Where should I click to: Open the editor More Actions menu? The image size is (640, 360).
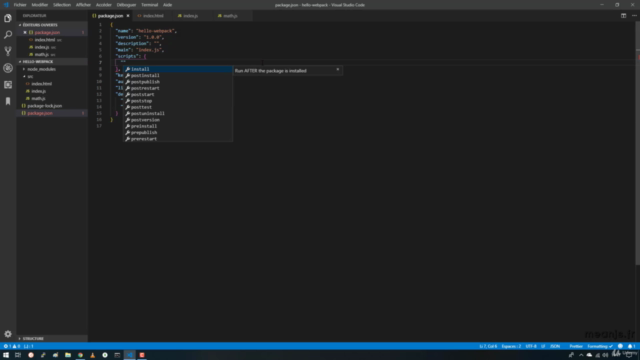[634, 16]
